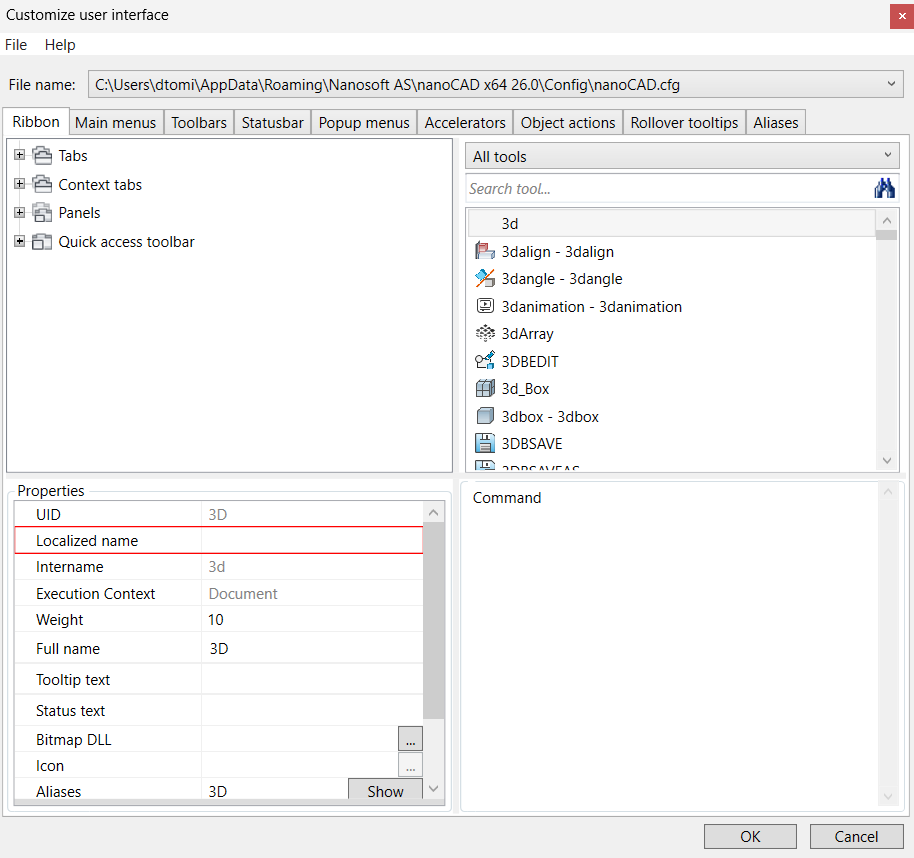Click the Show aliases button

pyautogui.click(x=385, y=790)
